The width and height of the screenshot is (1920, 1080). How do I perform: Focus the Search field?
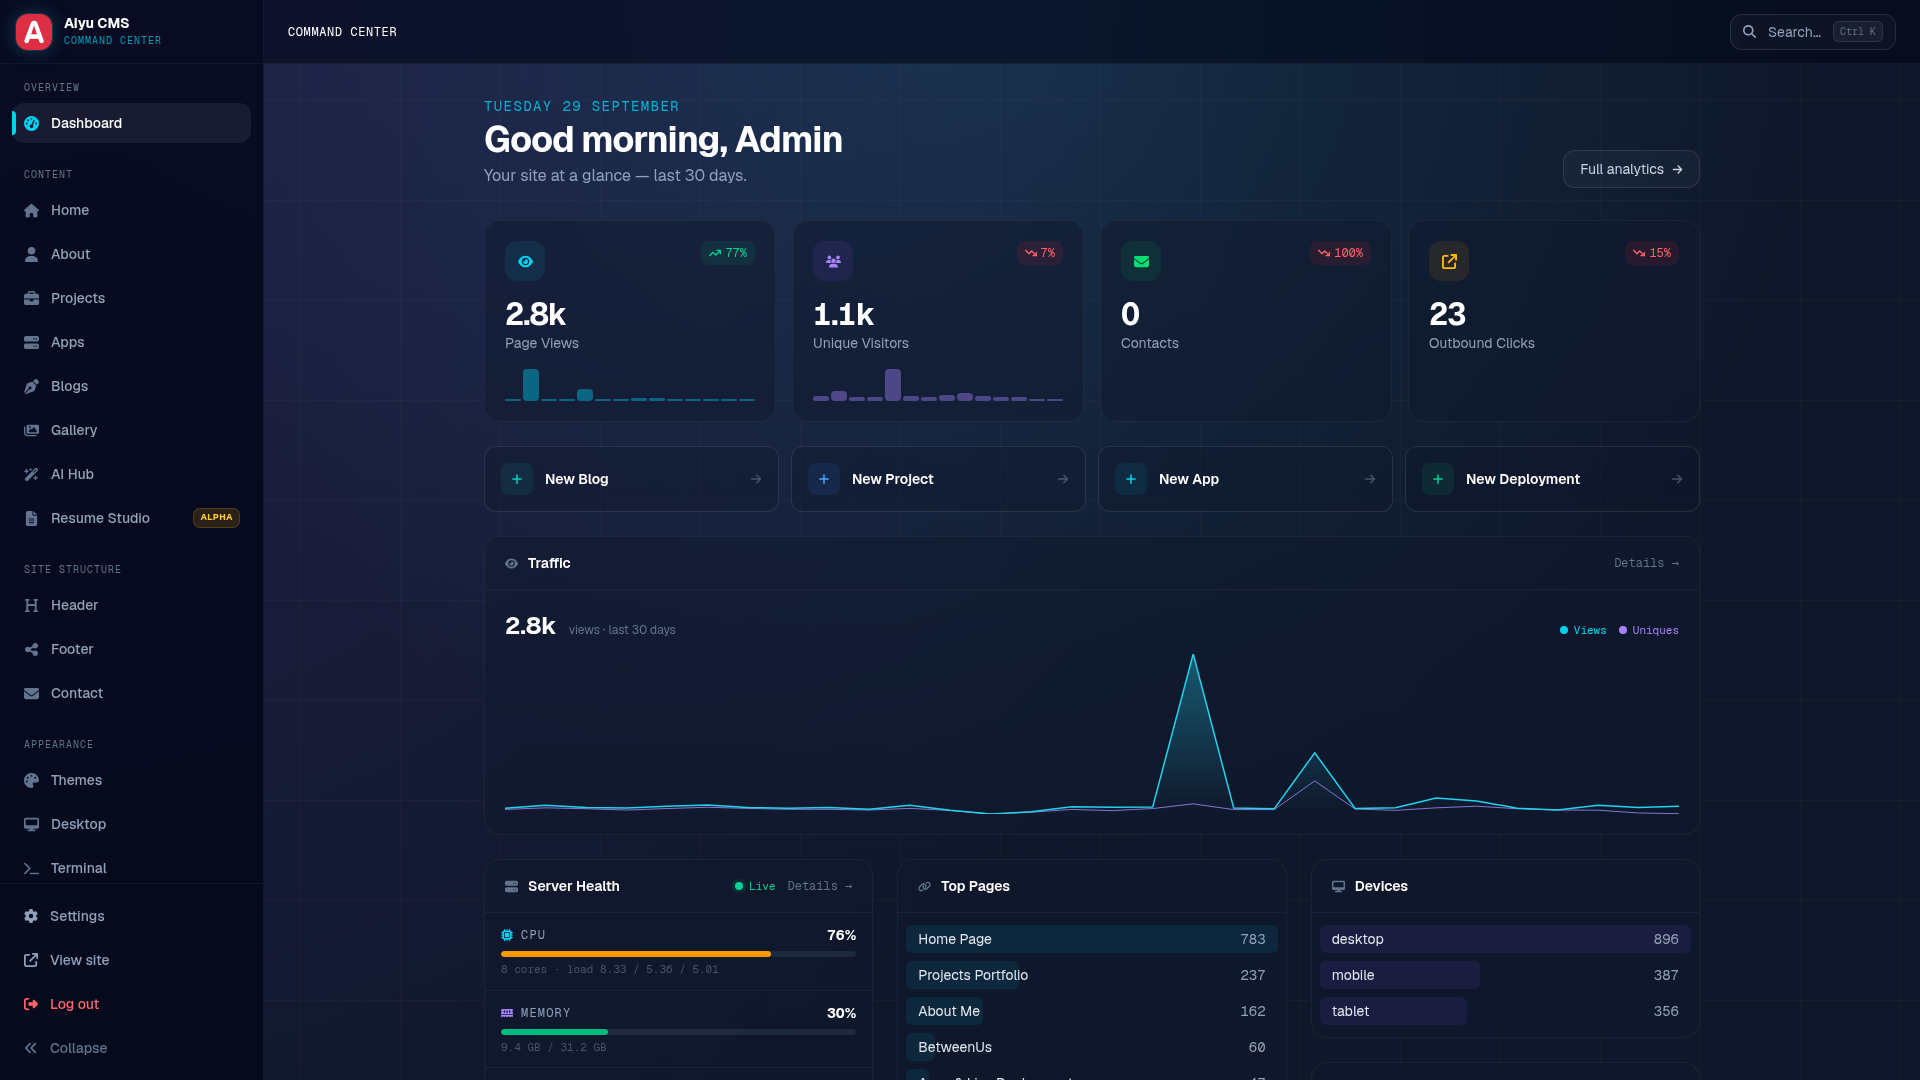(x=1812, y=32)
